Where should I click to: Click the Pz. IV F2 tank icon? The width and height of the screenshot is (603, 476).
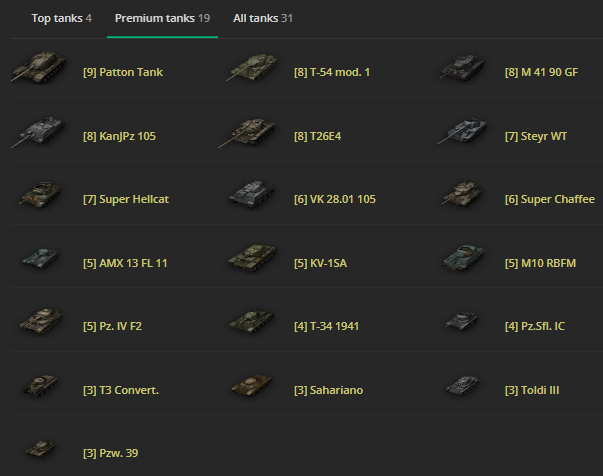point(40,321)
